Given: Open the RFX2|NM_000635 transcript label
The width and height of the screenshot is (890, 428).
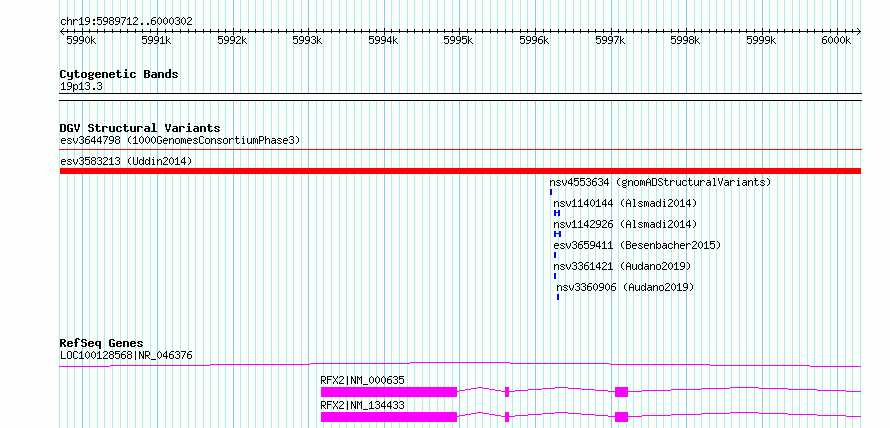Looking at the screenshot, I should pyautogui.click(x=363, y=380).
